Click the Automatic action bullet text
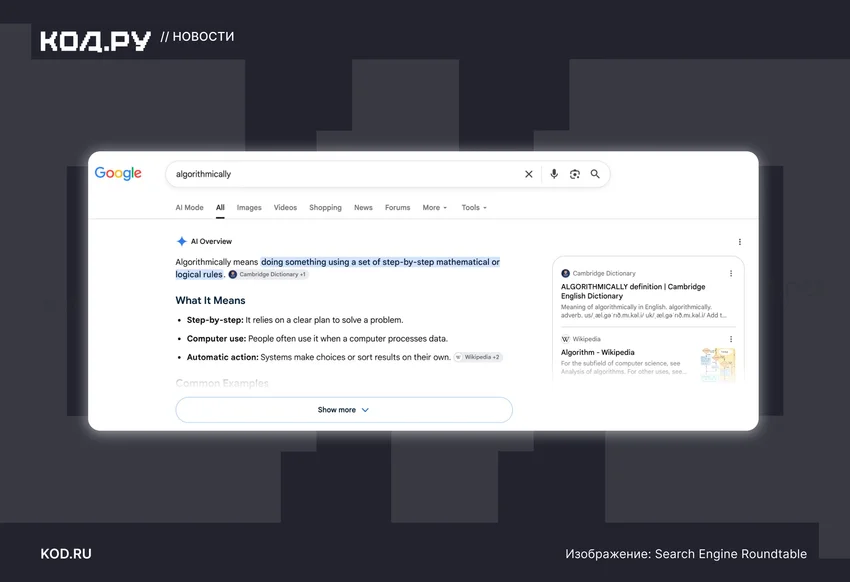The width and height of the screenshot is (850, 582). pyautogui.click(x=319, y=357)
